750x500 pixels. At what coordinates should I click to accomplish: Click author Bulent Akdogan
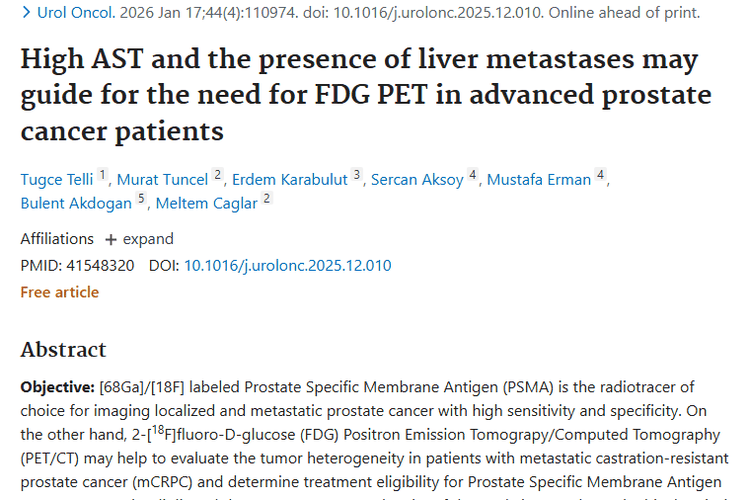(76, 203)
